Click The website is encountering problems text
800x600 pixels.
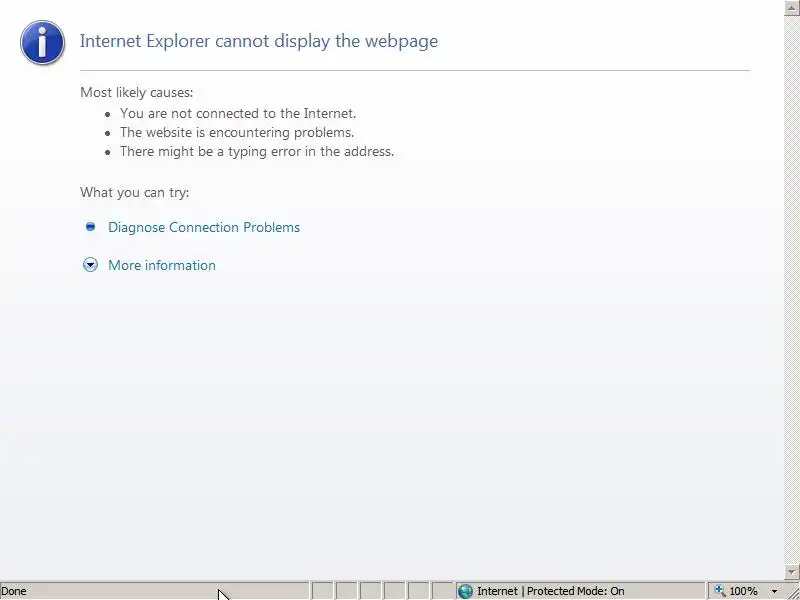tap(237, 133)
